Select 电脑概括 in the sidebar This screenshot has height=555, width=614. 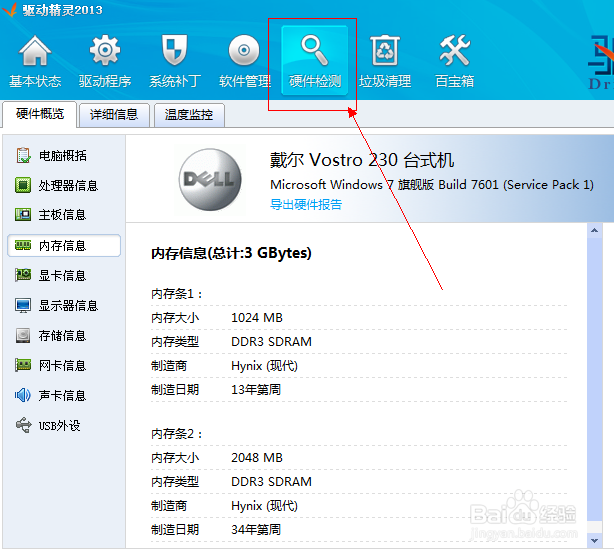64,155
